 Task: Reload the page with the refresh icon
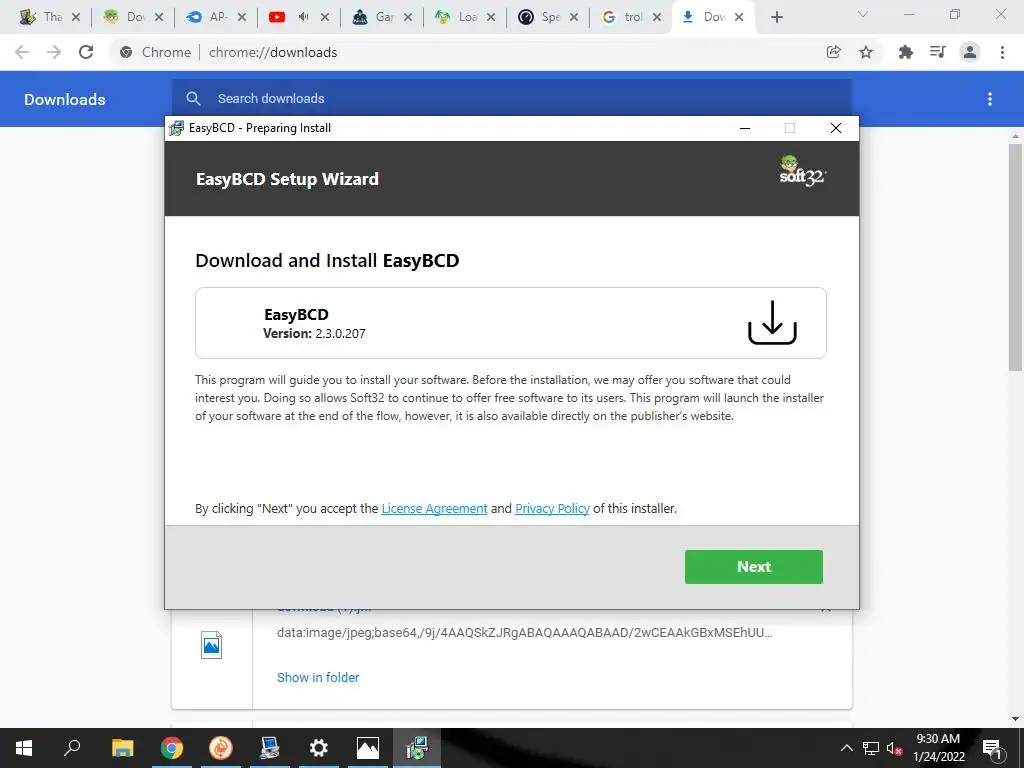[x=86, y=52]
